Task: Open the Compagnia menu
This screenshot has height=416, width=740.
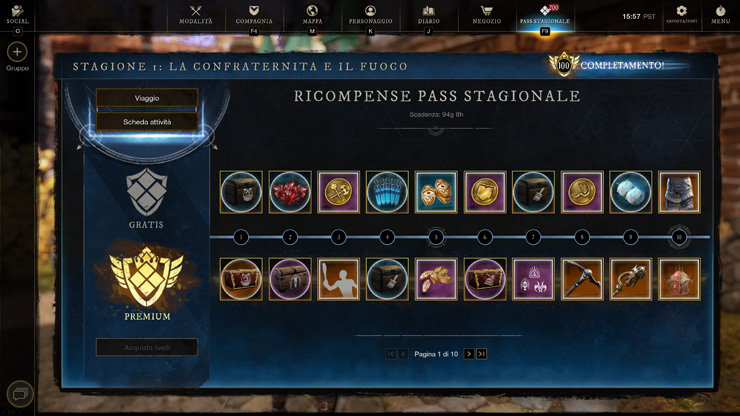Action: pyautogui.click(x=254, y=14)
